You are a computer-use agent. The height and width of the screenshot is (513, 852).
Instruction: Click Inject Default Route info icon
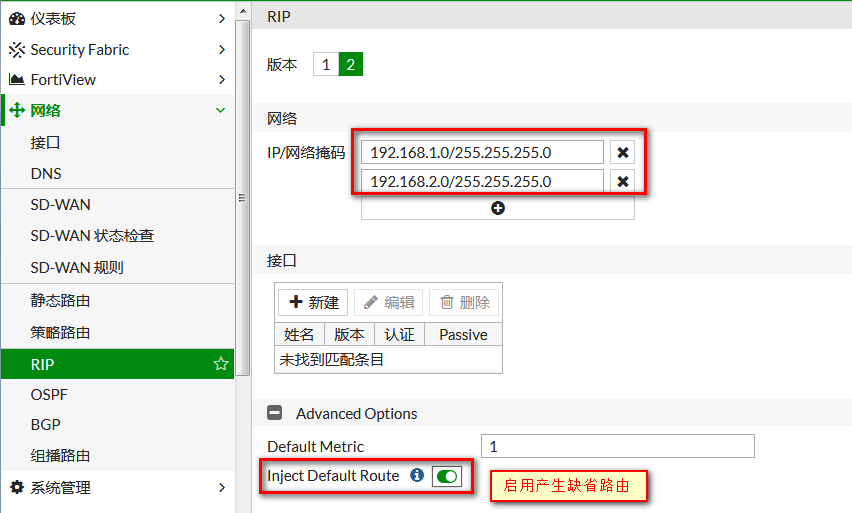(417, 476)
